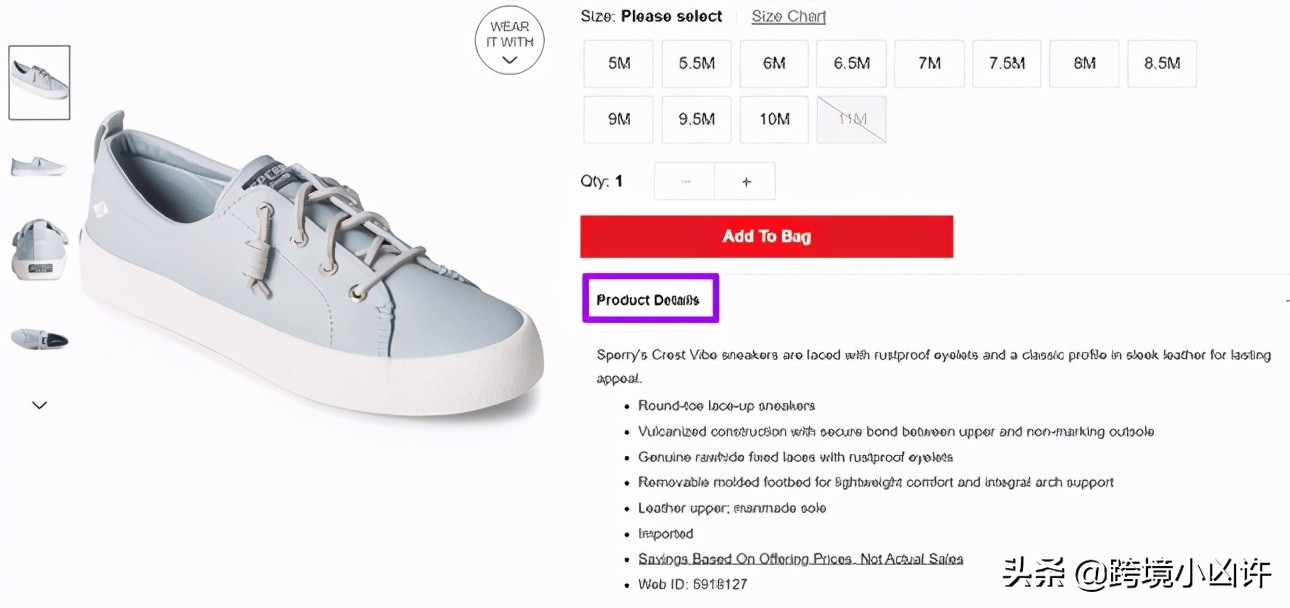Click the minus icon to decrease quantity
The image size is (1290, 608).
tap(685, 182)
